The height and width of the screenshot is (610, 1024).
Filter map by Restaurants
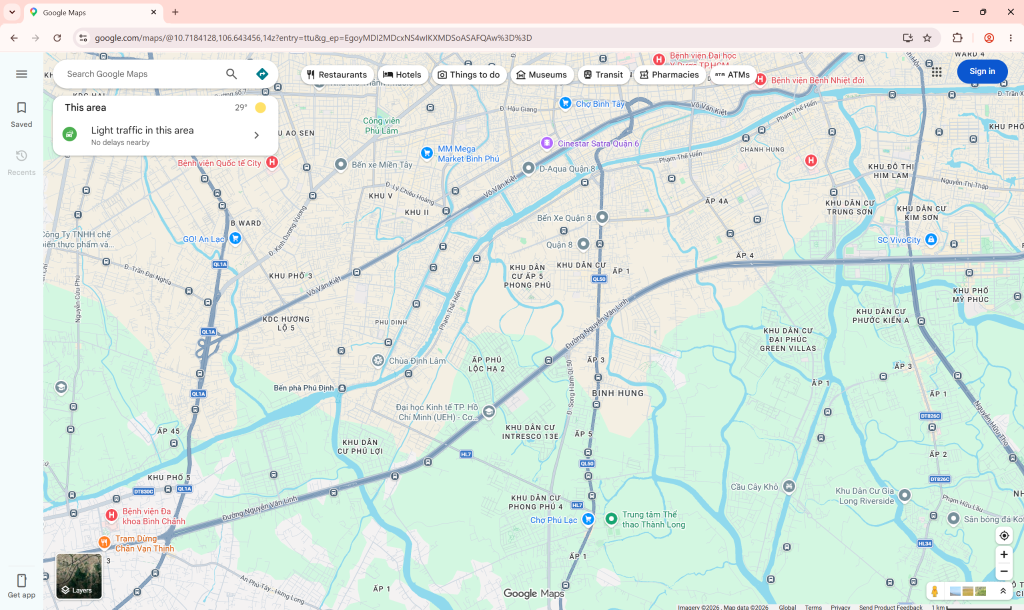pyautogui.click(x=337, y=74)
